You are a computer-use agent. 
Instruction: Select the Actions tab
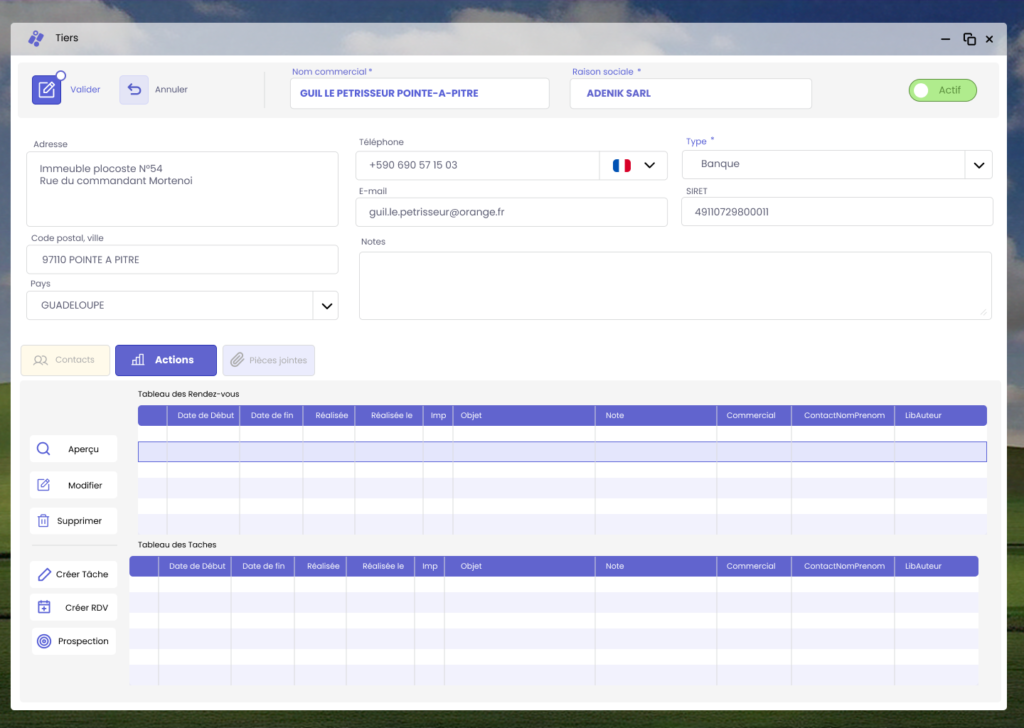[165, 360]
